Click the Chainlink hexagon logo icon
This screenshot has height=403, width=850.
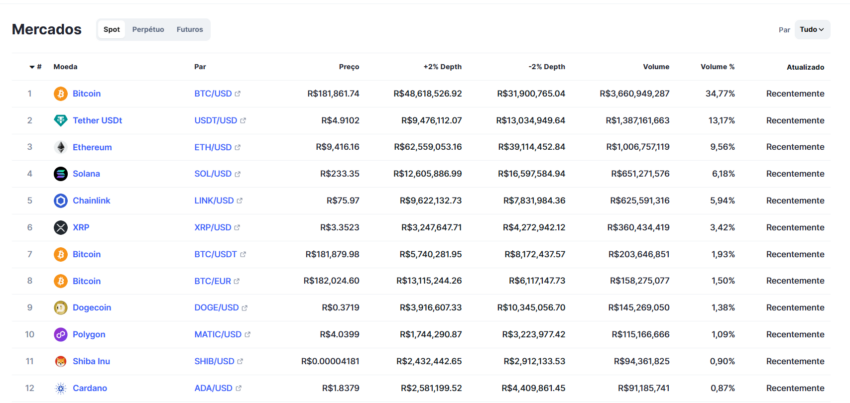click(x=61, y=201)
